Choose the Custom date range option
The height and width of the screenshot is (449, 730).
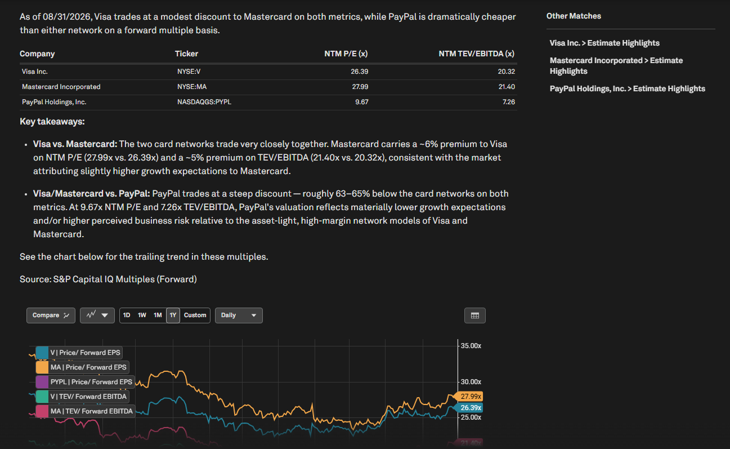(x=195, y=315)
